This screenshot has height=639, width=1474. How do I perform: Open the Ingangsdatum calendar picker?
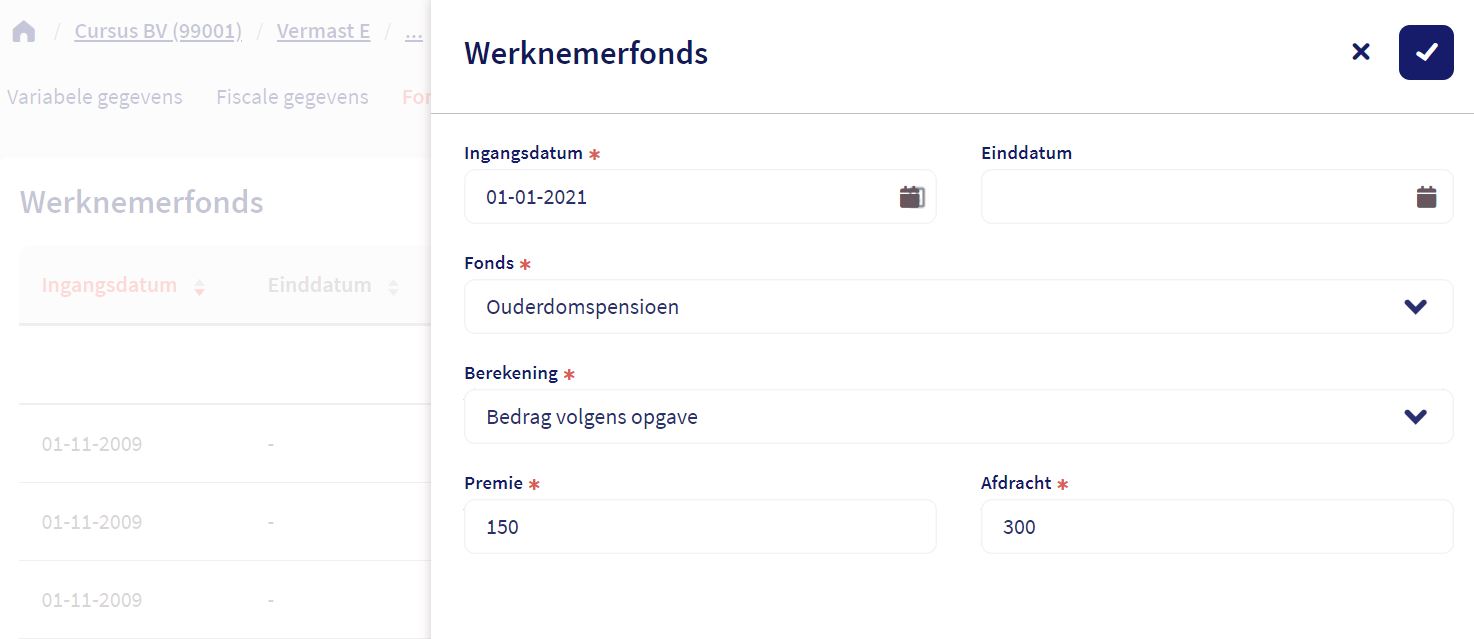point(910,197)
